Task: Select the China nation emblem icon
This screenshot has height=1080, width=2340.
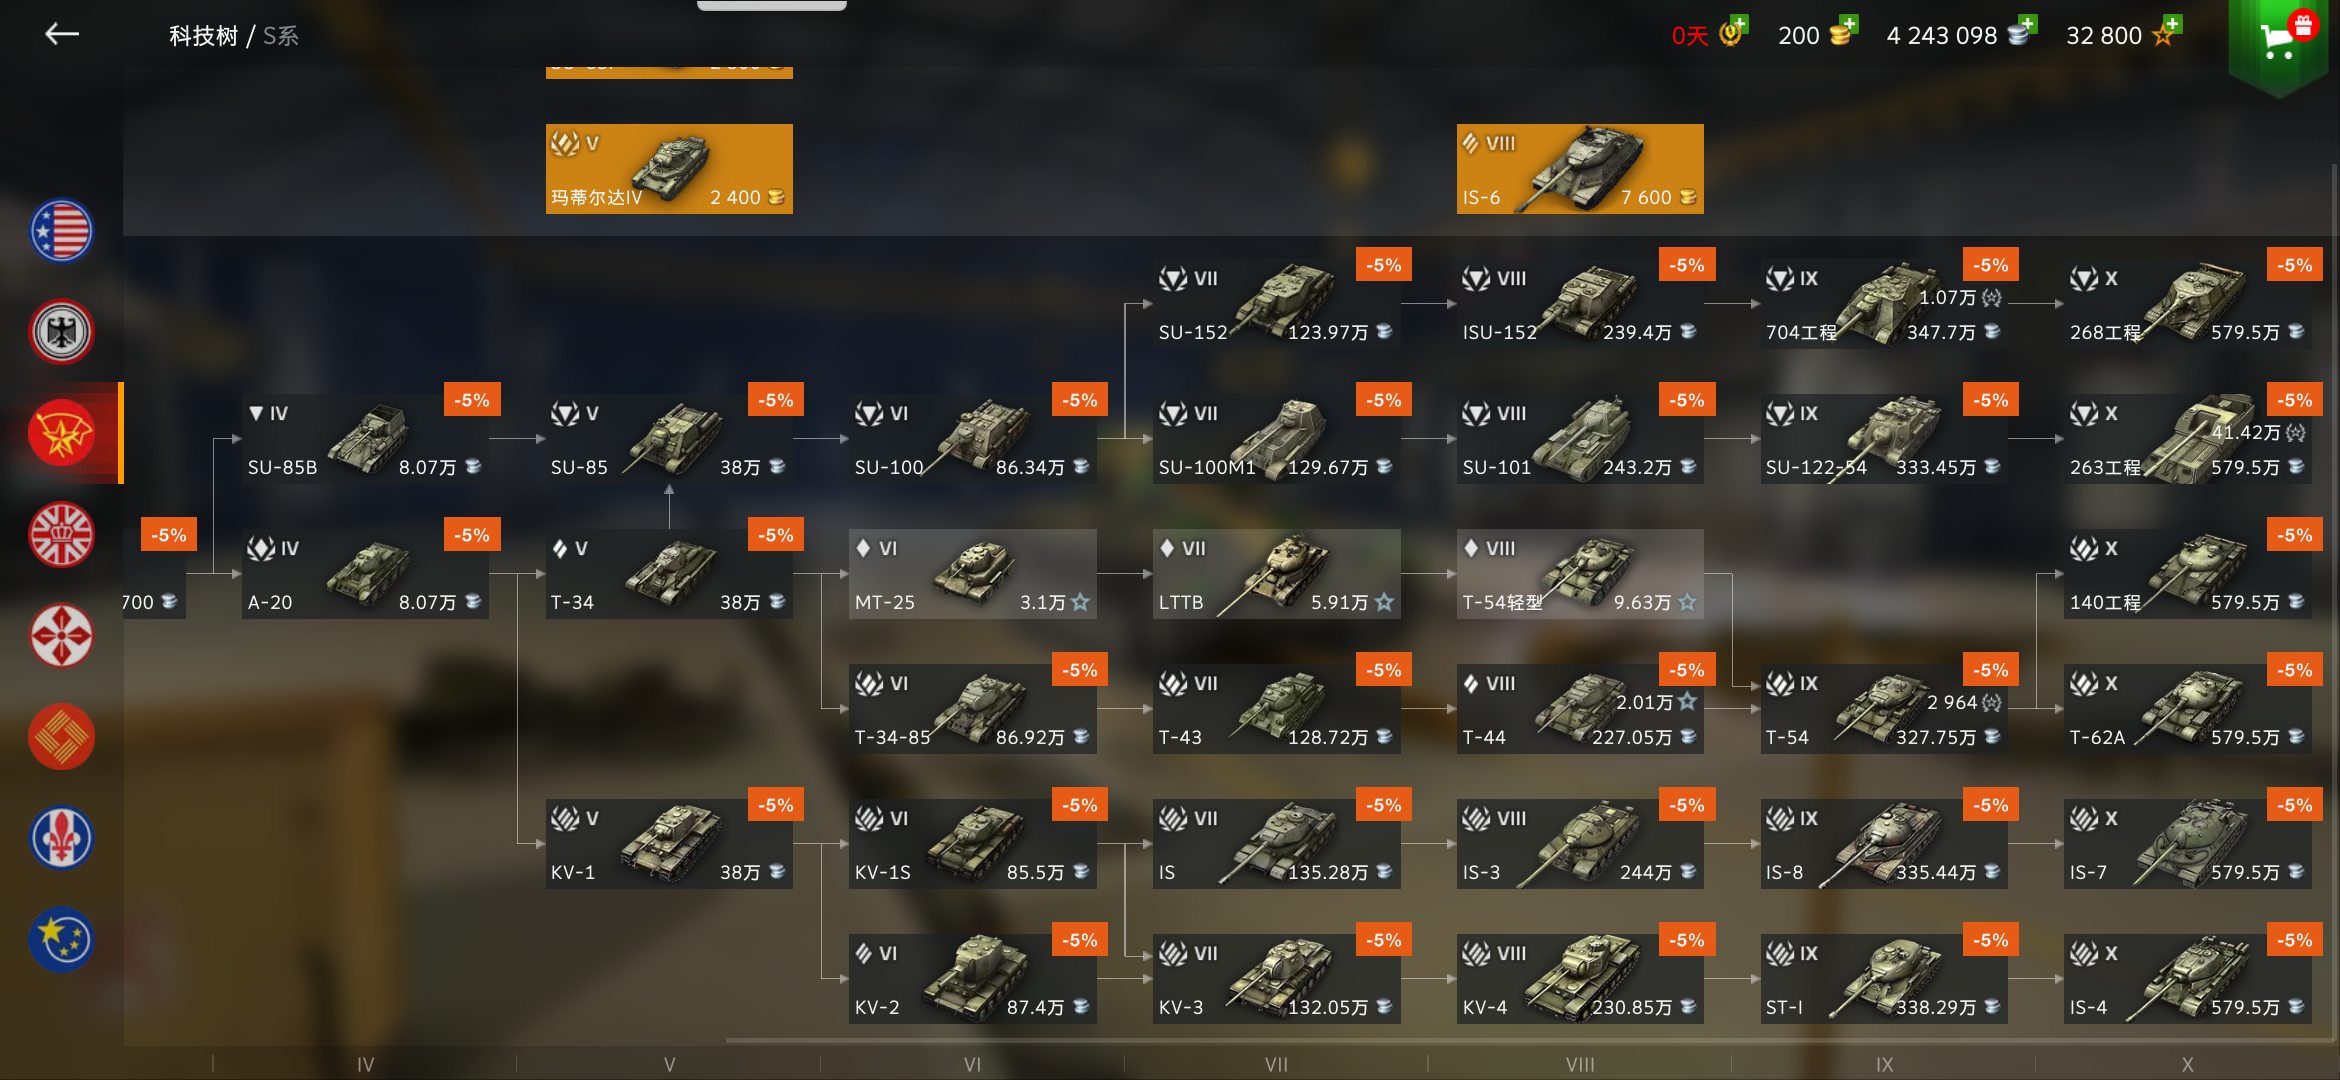Action: click(x=62, y=737)
